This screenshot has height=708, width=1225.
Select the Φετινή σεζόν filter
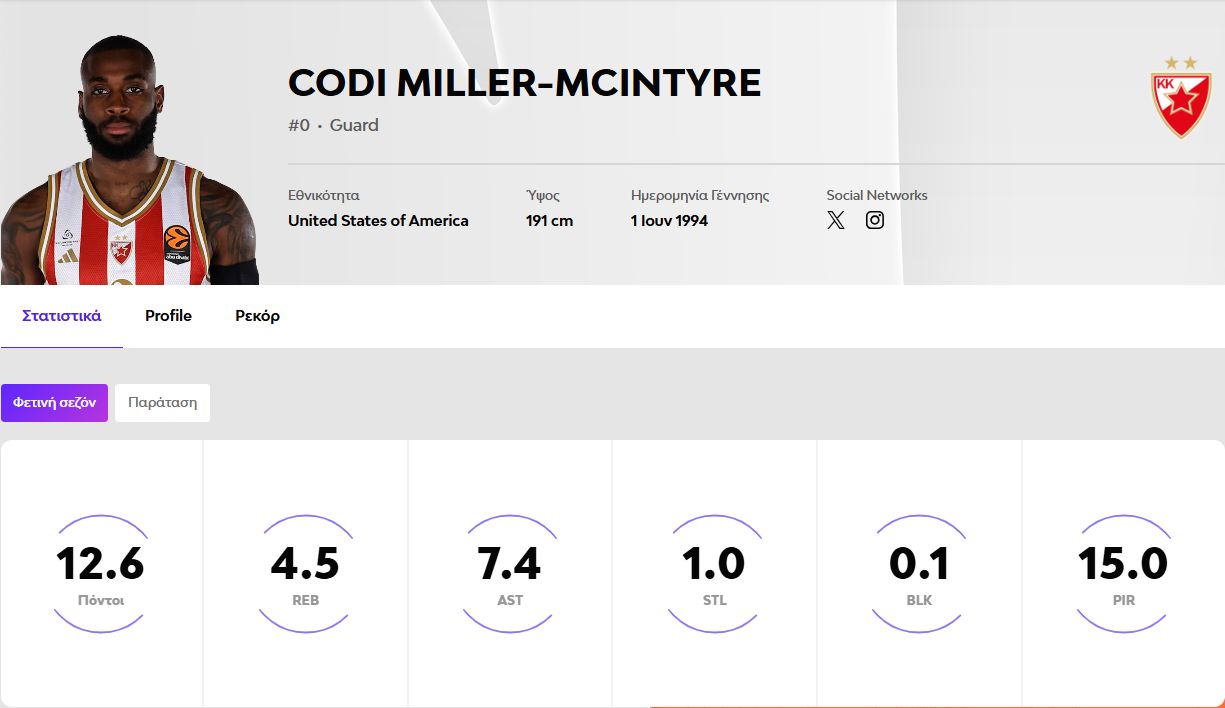(x=54, y=403)
